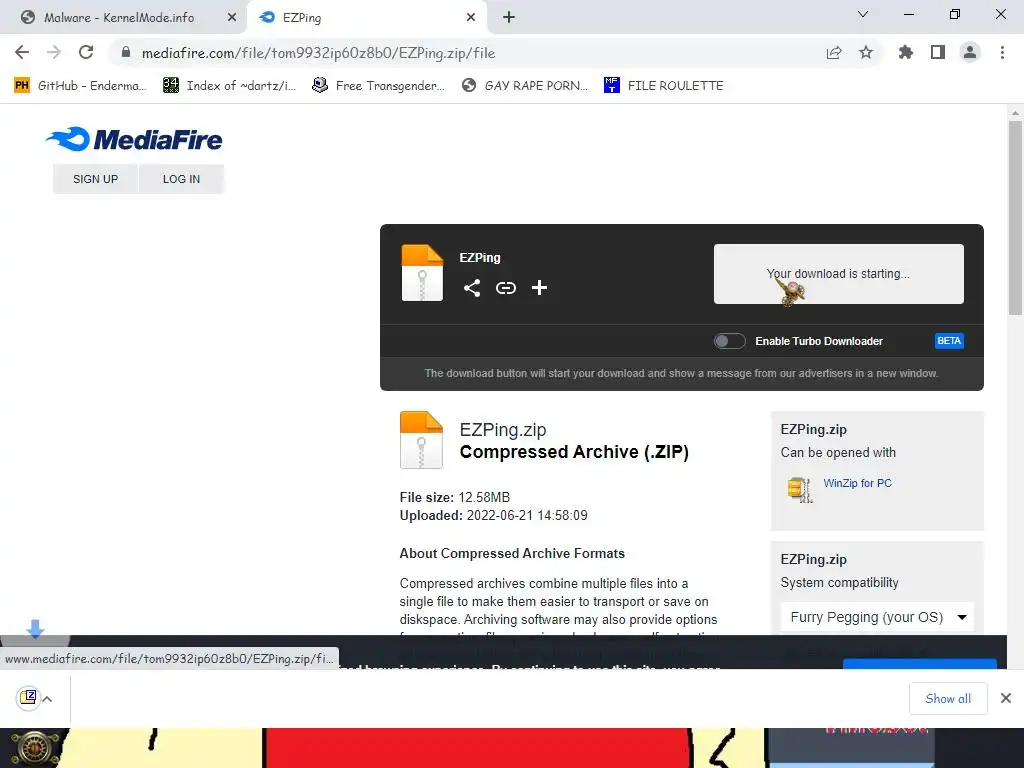Click the blue download arrow indicator
1024x768 pixels.
(x=35, y=628)
